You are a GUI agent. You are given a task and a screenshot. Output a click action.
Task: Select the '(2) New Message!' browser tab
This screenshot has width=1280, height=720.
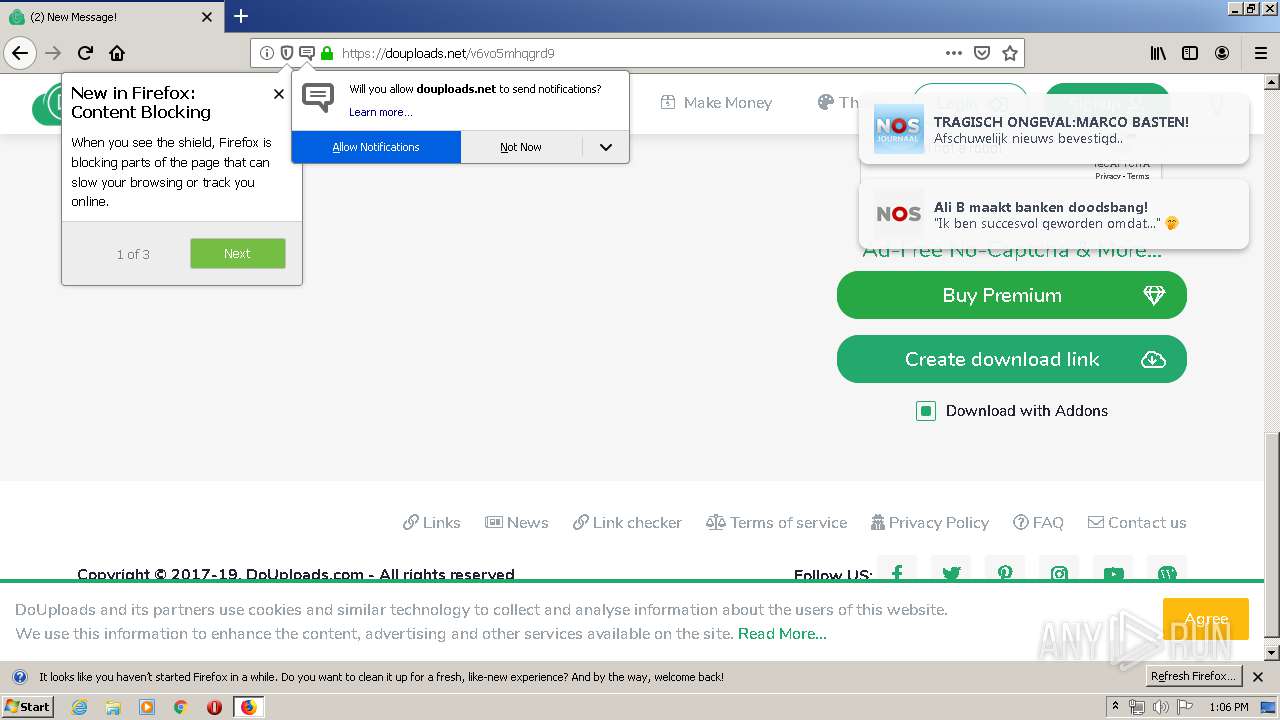pyautogui.click(x=110, y=17)
